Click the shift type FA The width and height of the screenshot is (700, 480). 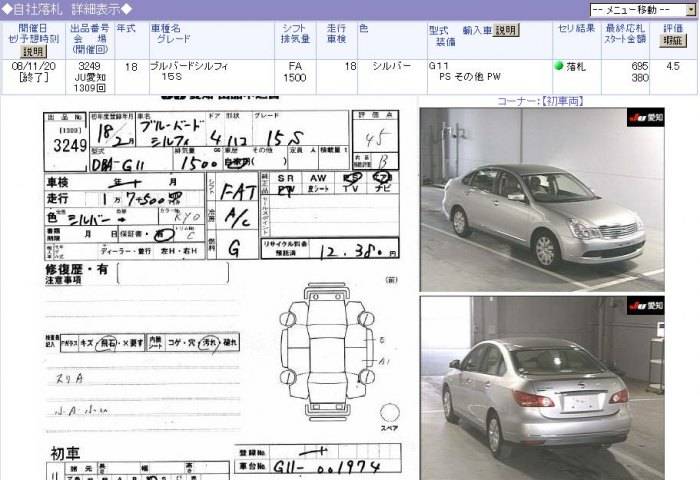tap(295, 66)
